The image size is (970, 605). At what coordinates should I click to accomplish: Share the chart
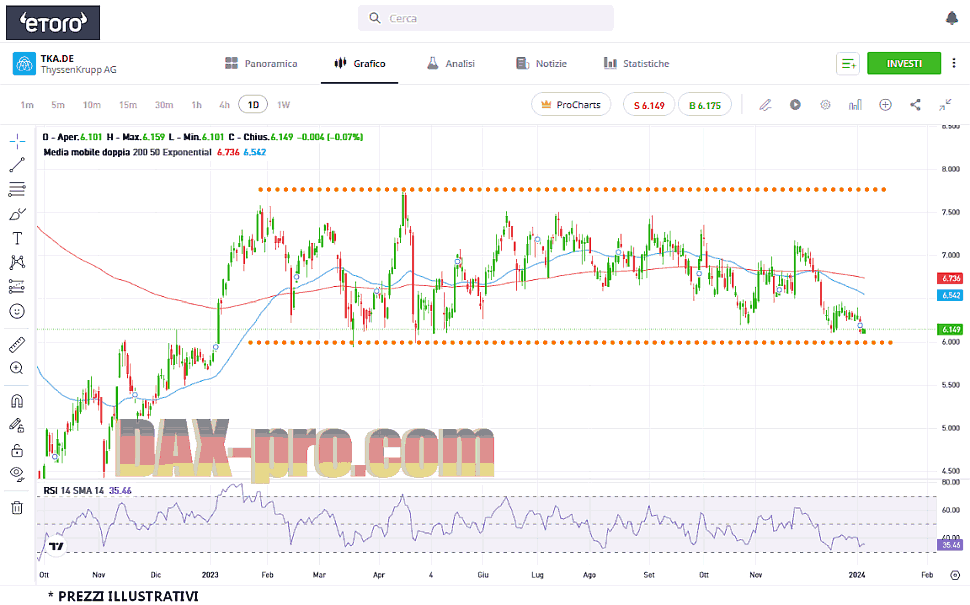[916, 105]
